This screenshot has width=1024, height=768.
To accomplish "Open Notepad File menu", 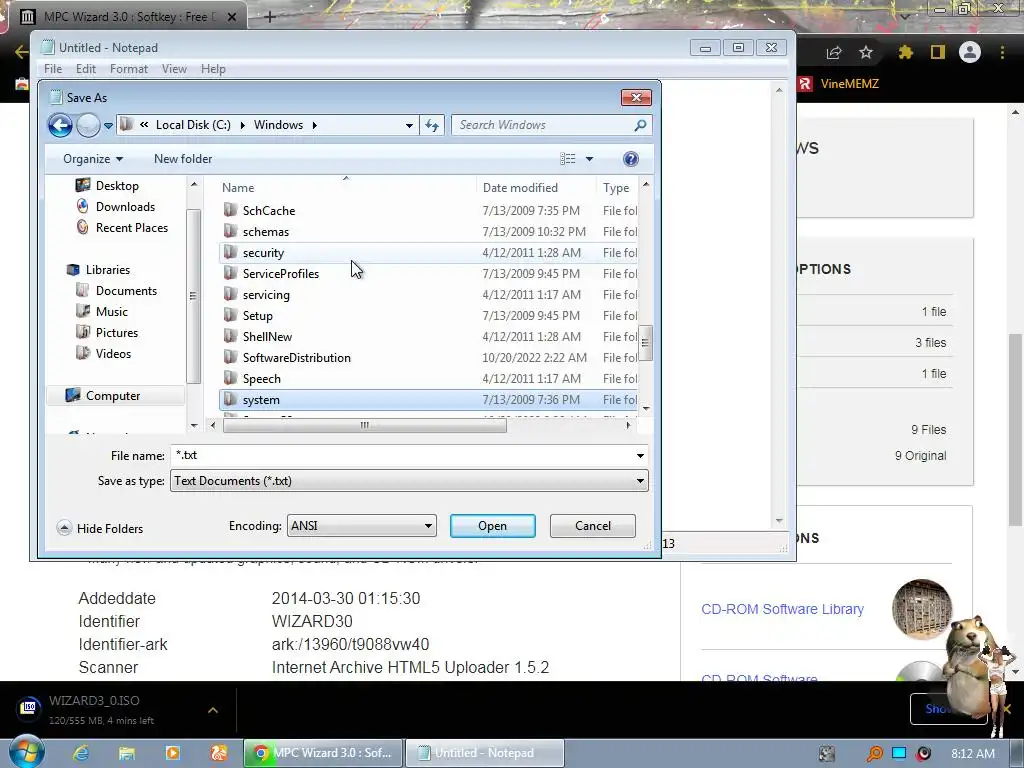I will (x=53, y=69).
